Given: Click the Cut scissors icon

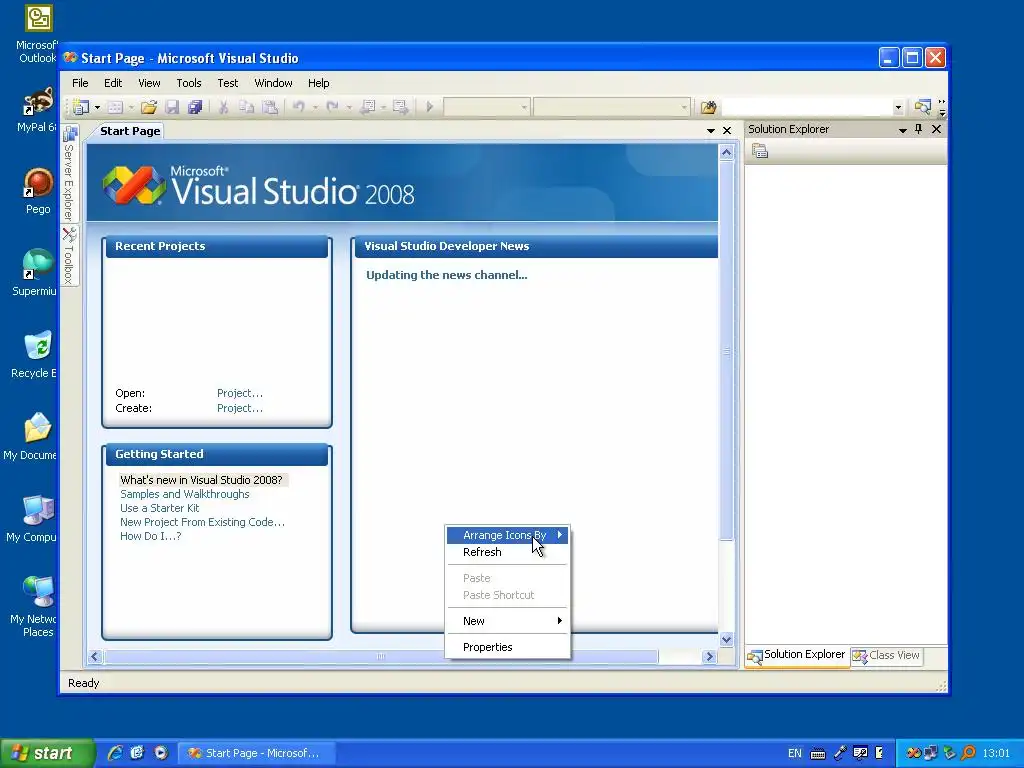Looking at the screenshot, I should point(223,107).
